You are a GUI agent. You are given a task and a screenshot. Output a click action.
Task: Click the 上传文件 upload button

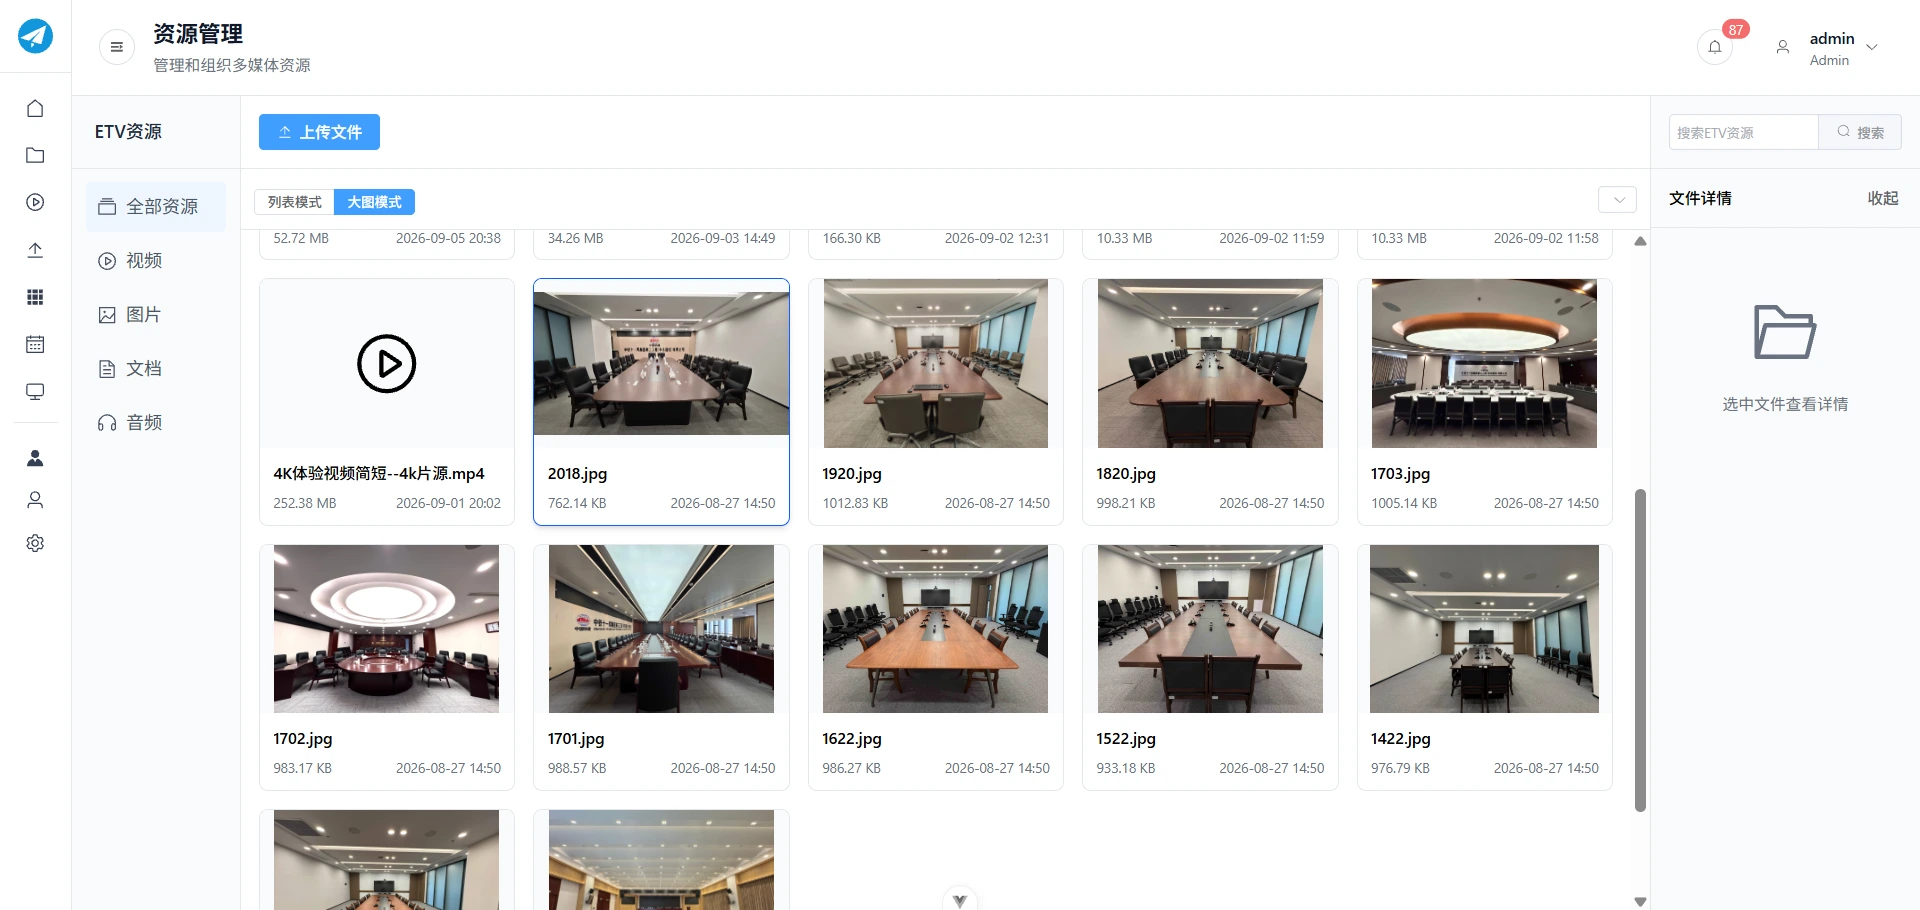tap(319, 132)
